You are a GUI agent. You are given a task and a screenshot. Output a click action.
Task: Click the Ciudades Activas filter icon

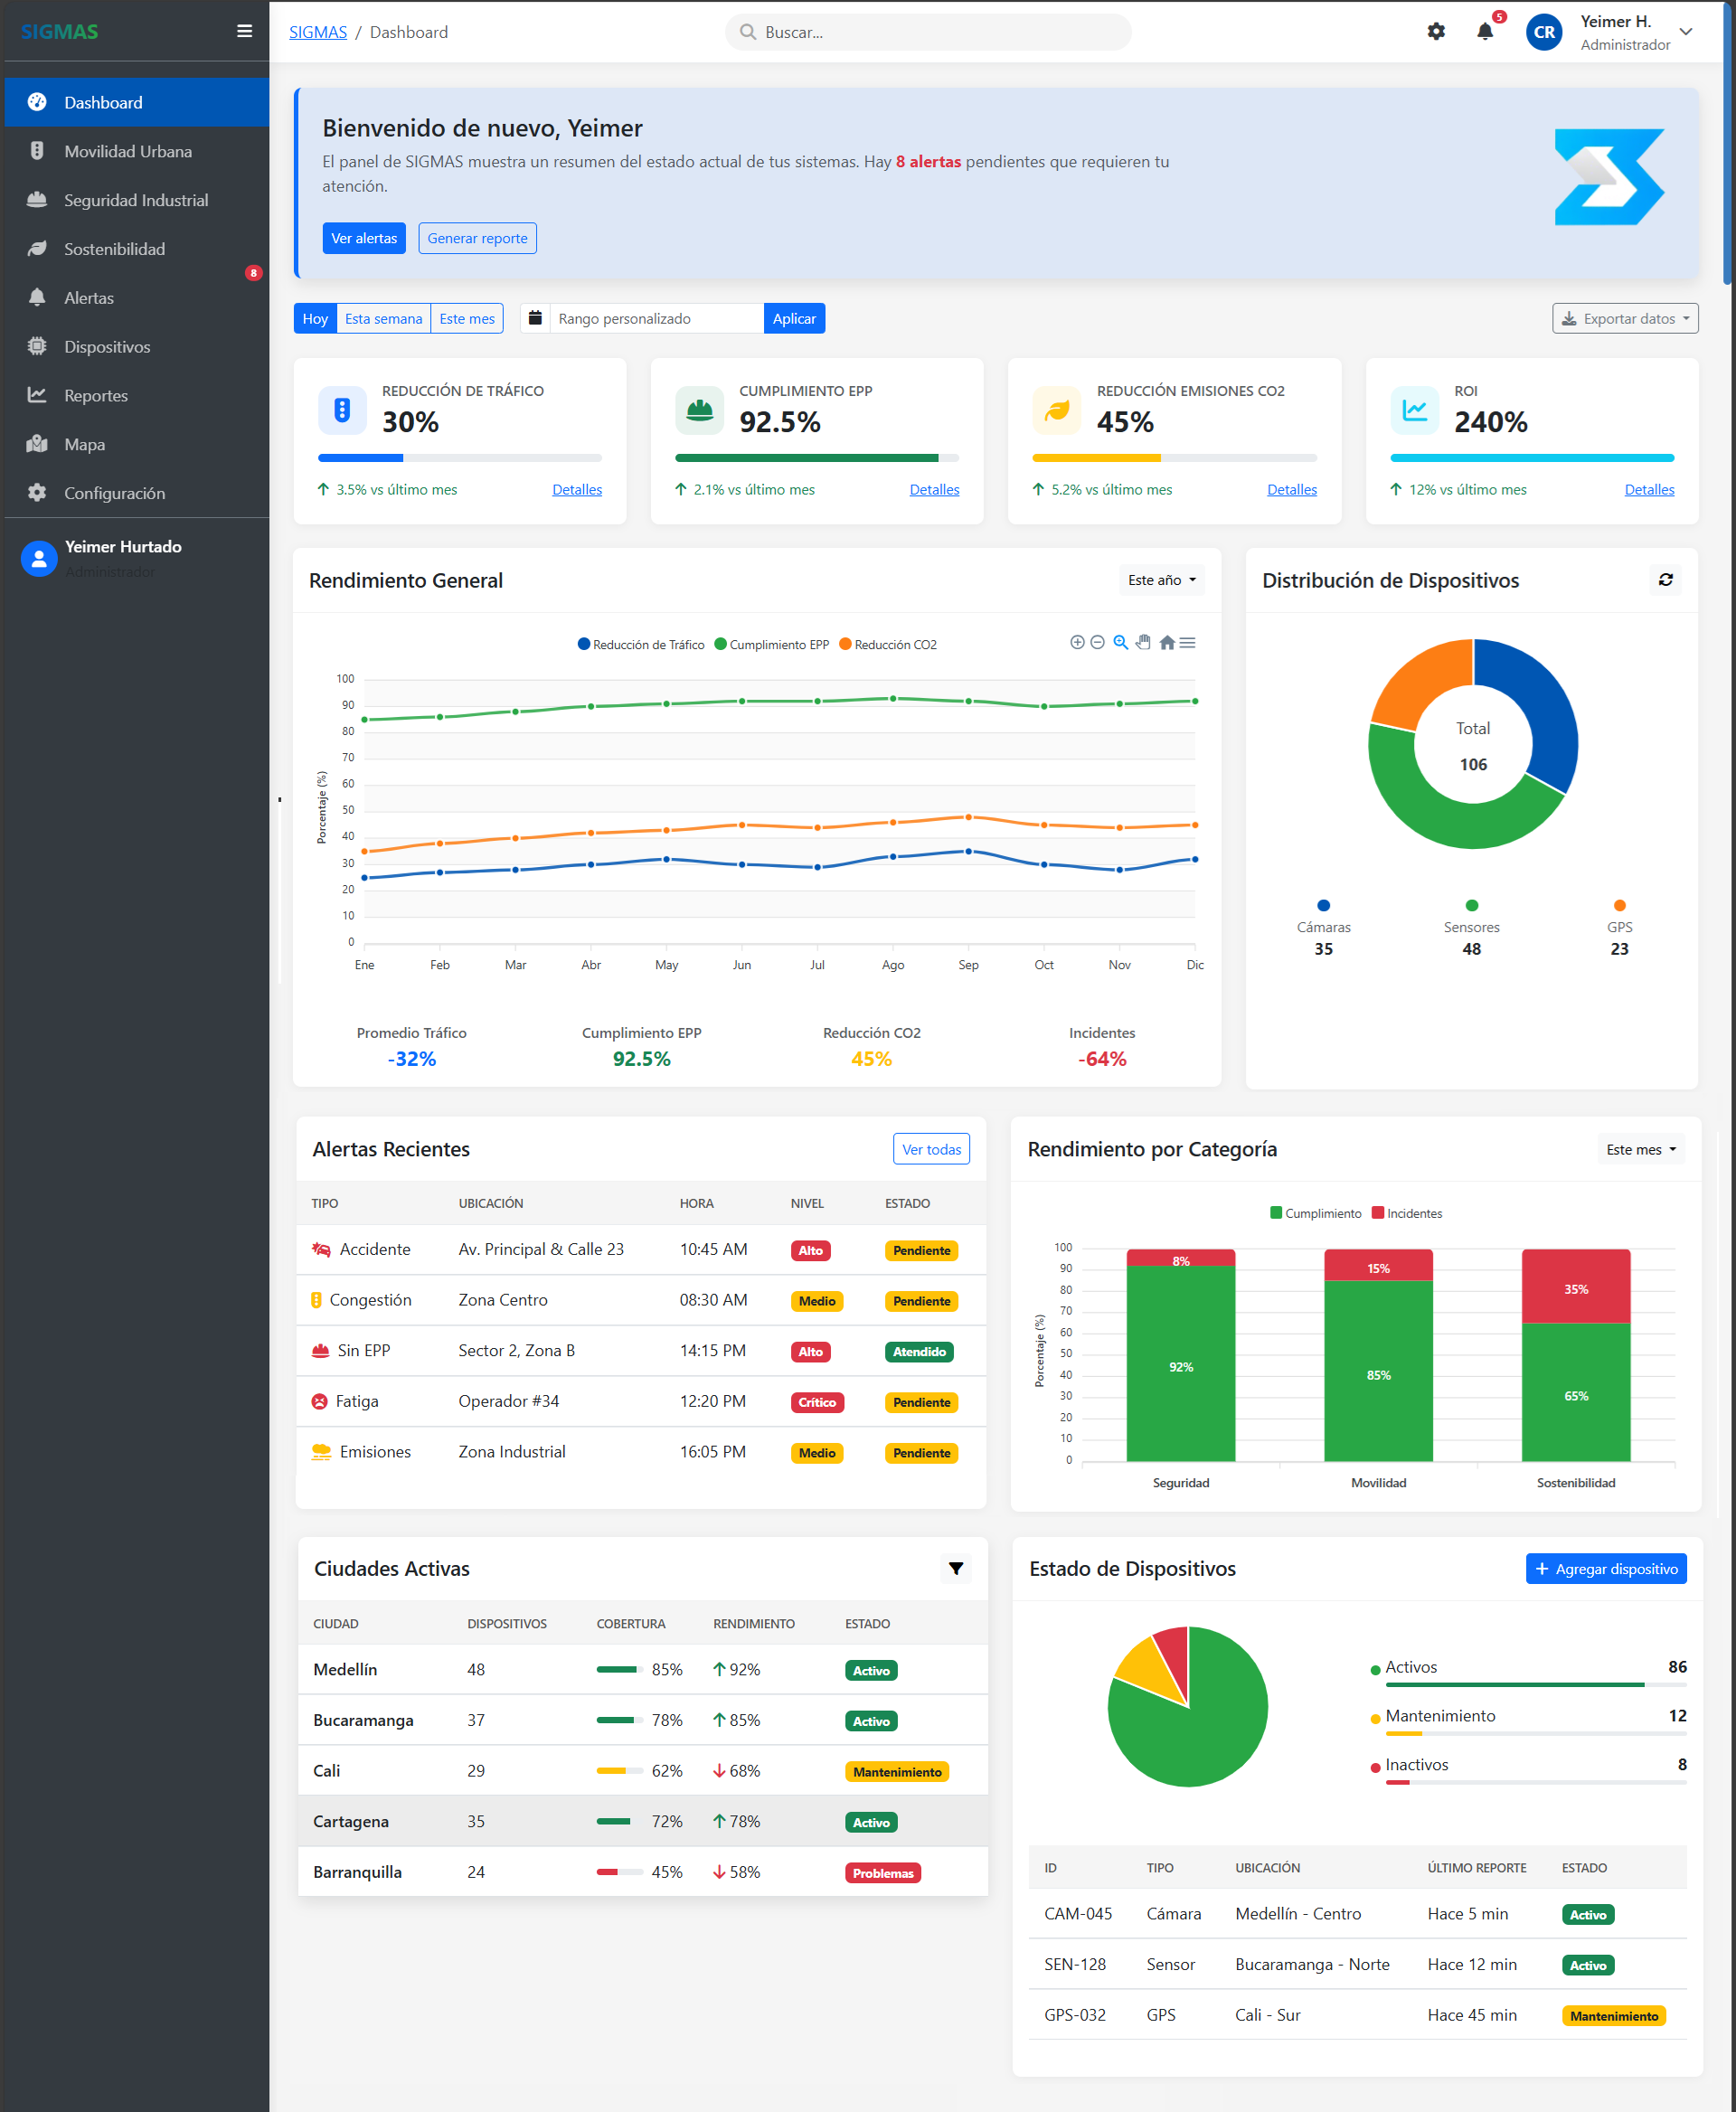coord(955,1568)
